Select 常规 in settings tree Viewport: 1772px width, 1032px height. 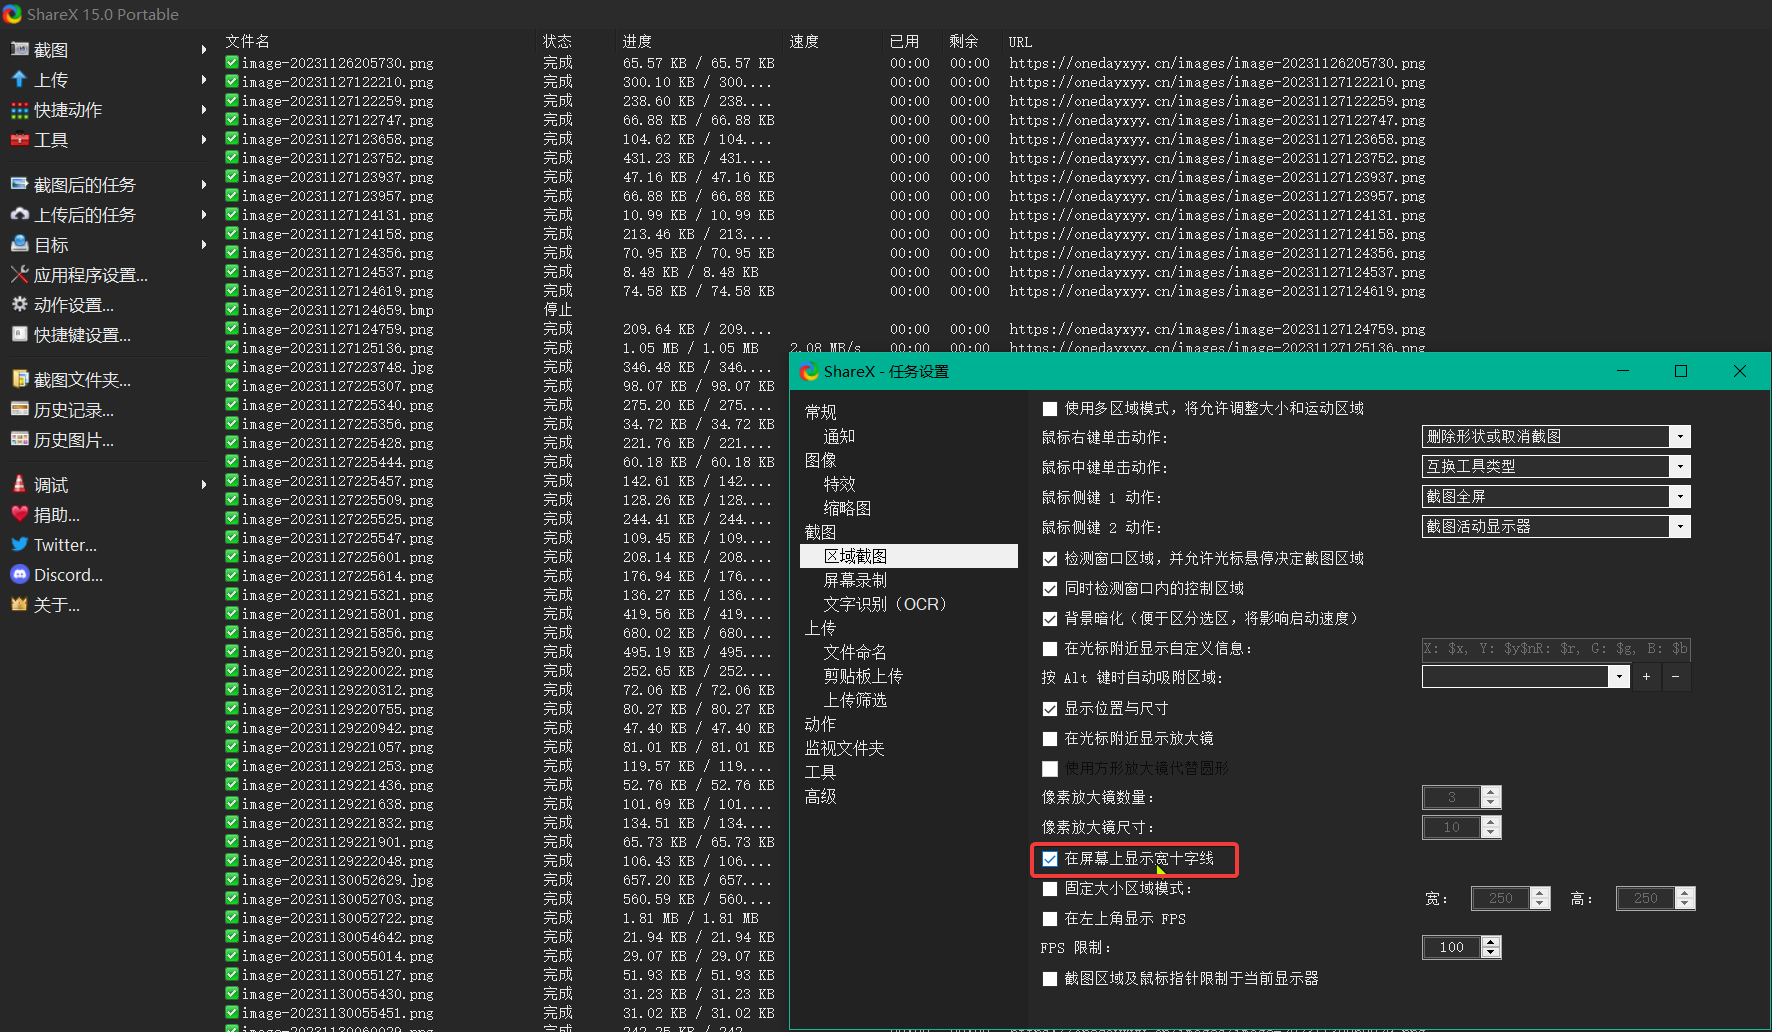click(820, 412)
